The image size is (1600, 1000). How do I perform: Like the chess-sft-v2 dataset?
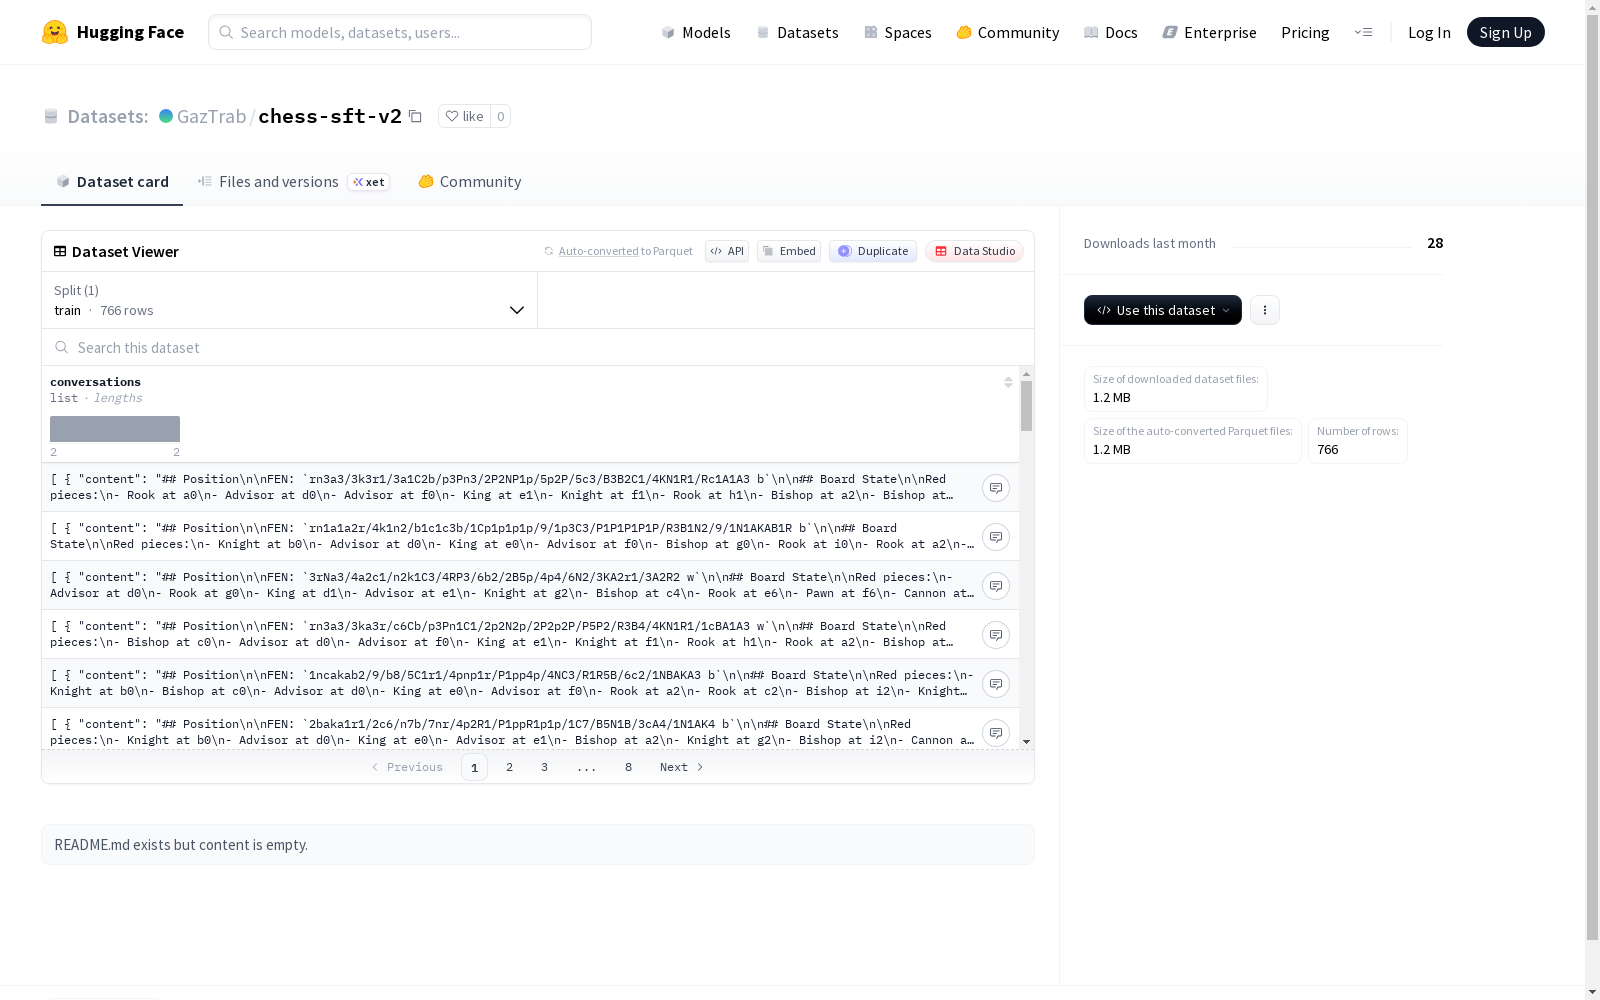point(464,116)
